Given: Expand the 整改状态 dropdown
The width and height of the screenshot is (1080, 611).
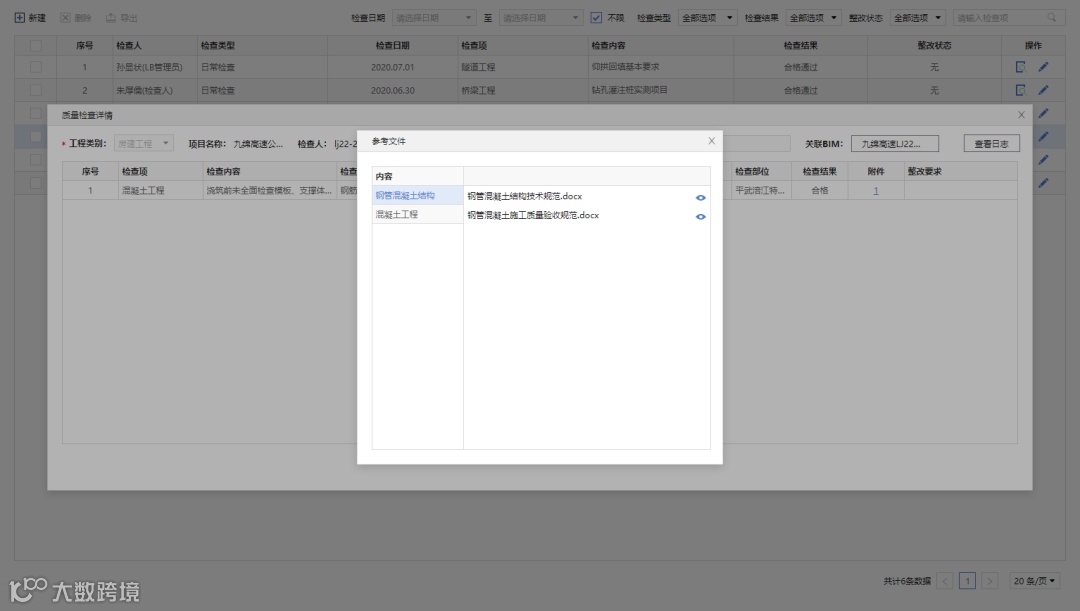Looking at the screenshot, I should click(917, 18).
